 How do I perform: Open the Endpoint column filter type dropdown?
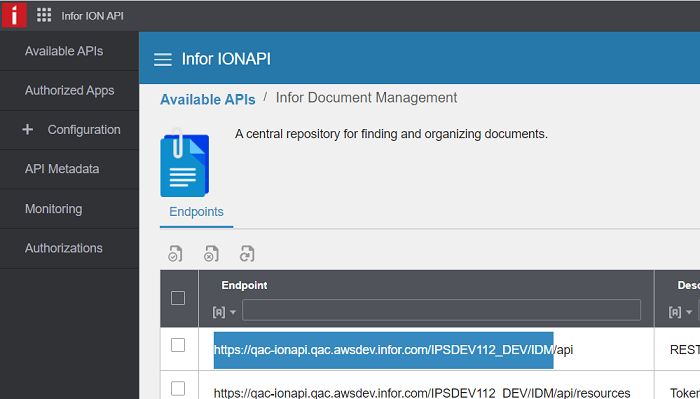224,312
